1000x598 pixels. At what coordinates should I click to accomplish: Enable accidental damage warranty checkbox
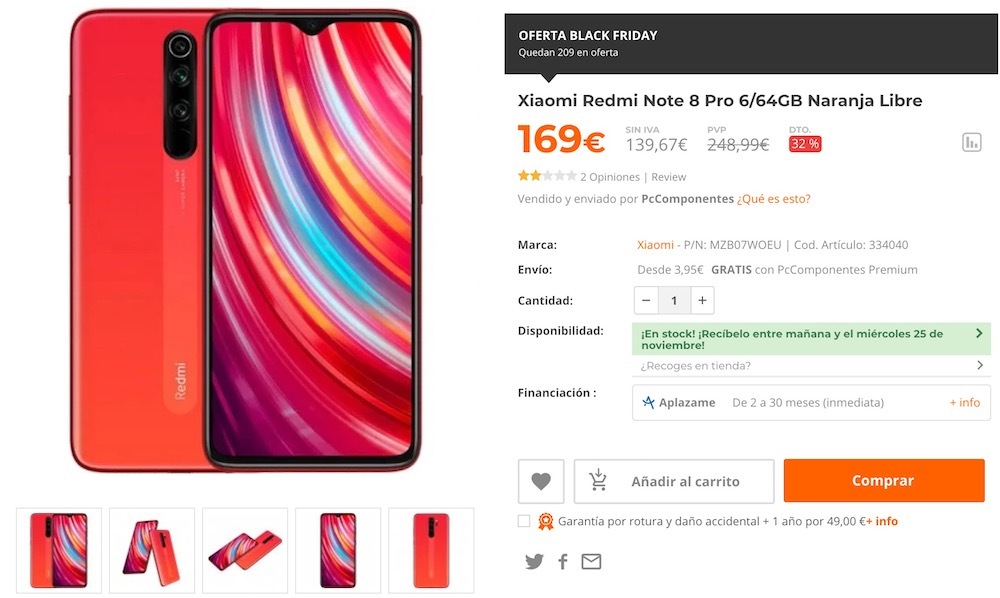[x=524, y=521]
